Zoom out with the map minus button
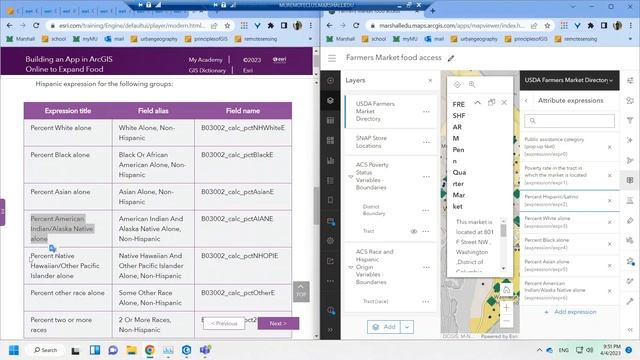The width and height of the screenshot is (640, 360). coord(506,321)
